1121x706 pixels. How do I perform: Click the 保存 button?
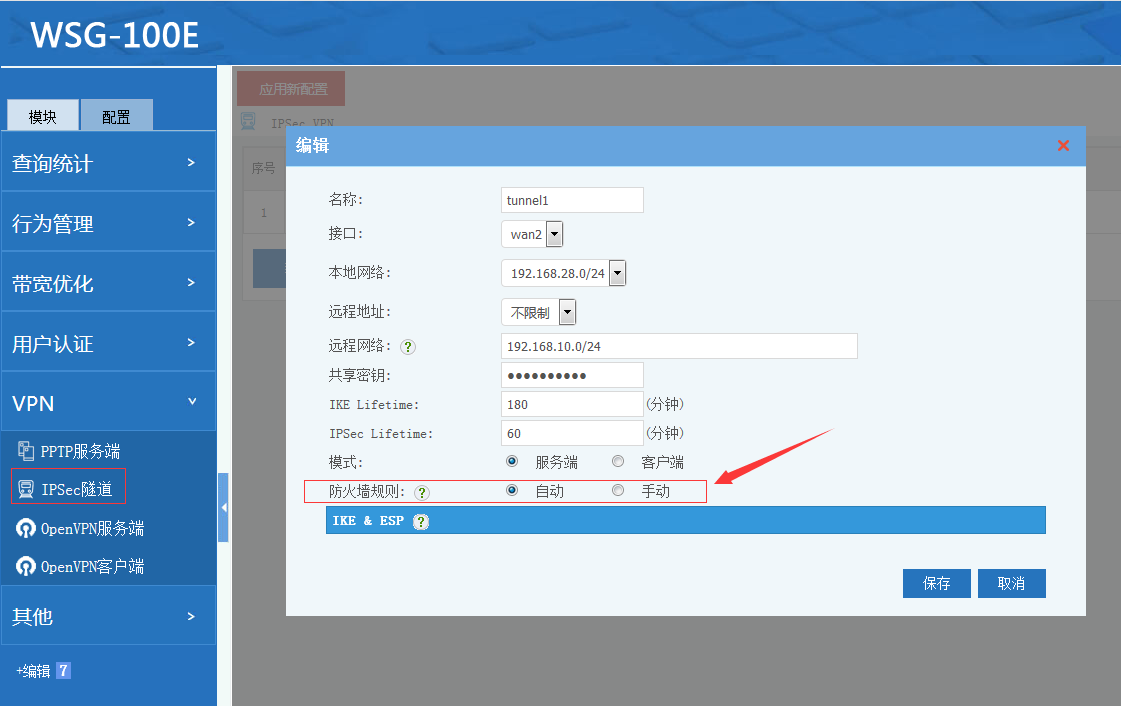[936, 583]
